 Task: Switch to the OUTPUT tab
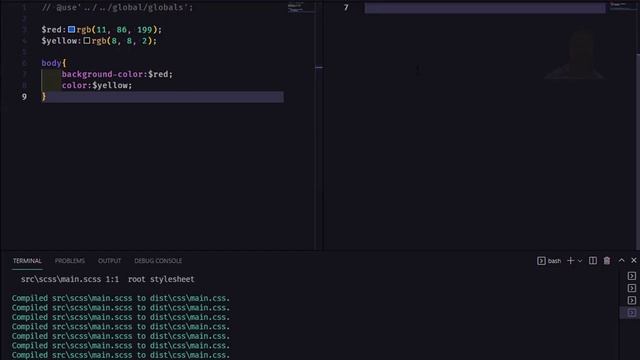click(x=109, y=261)
